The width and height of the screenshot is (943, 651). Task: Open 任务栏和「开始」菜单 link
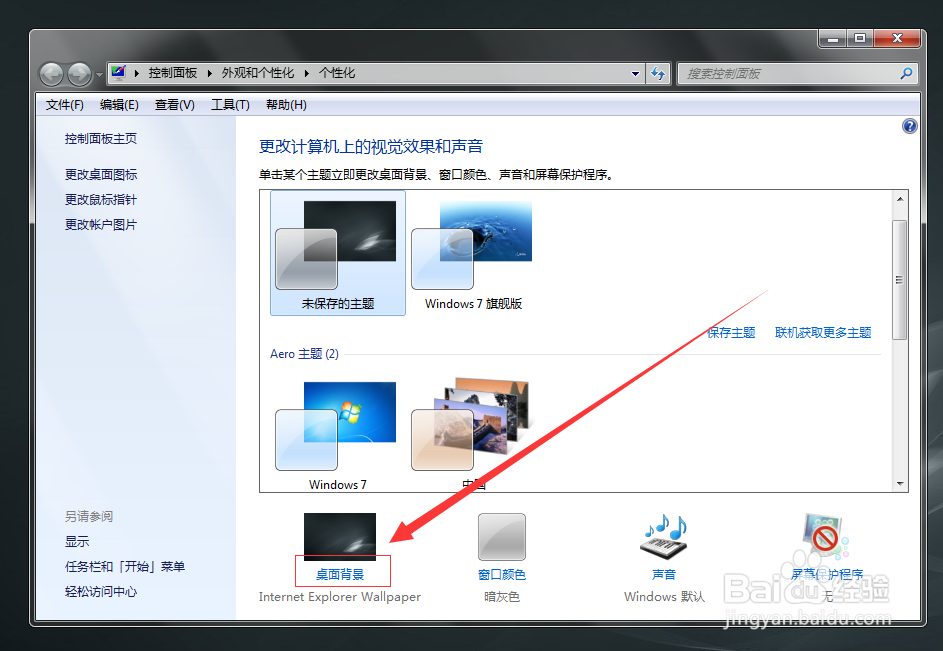[124, 567]
